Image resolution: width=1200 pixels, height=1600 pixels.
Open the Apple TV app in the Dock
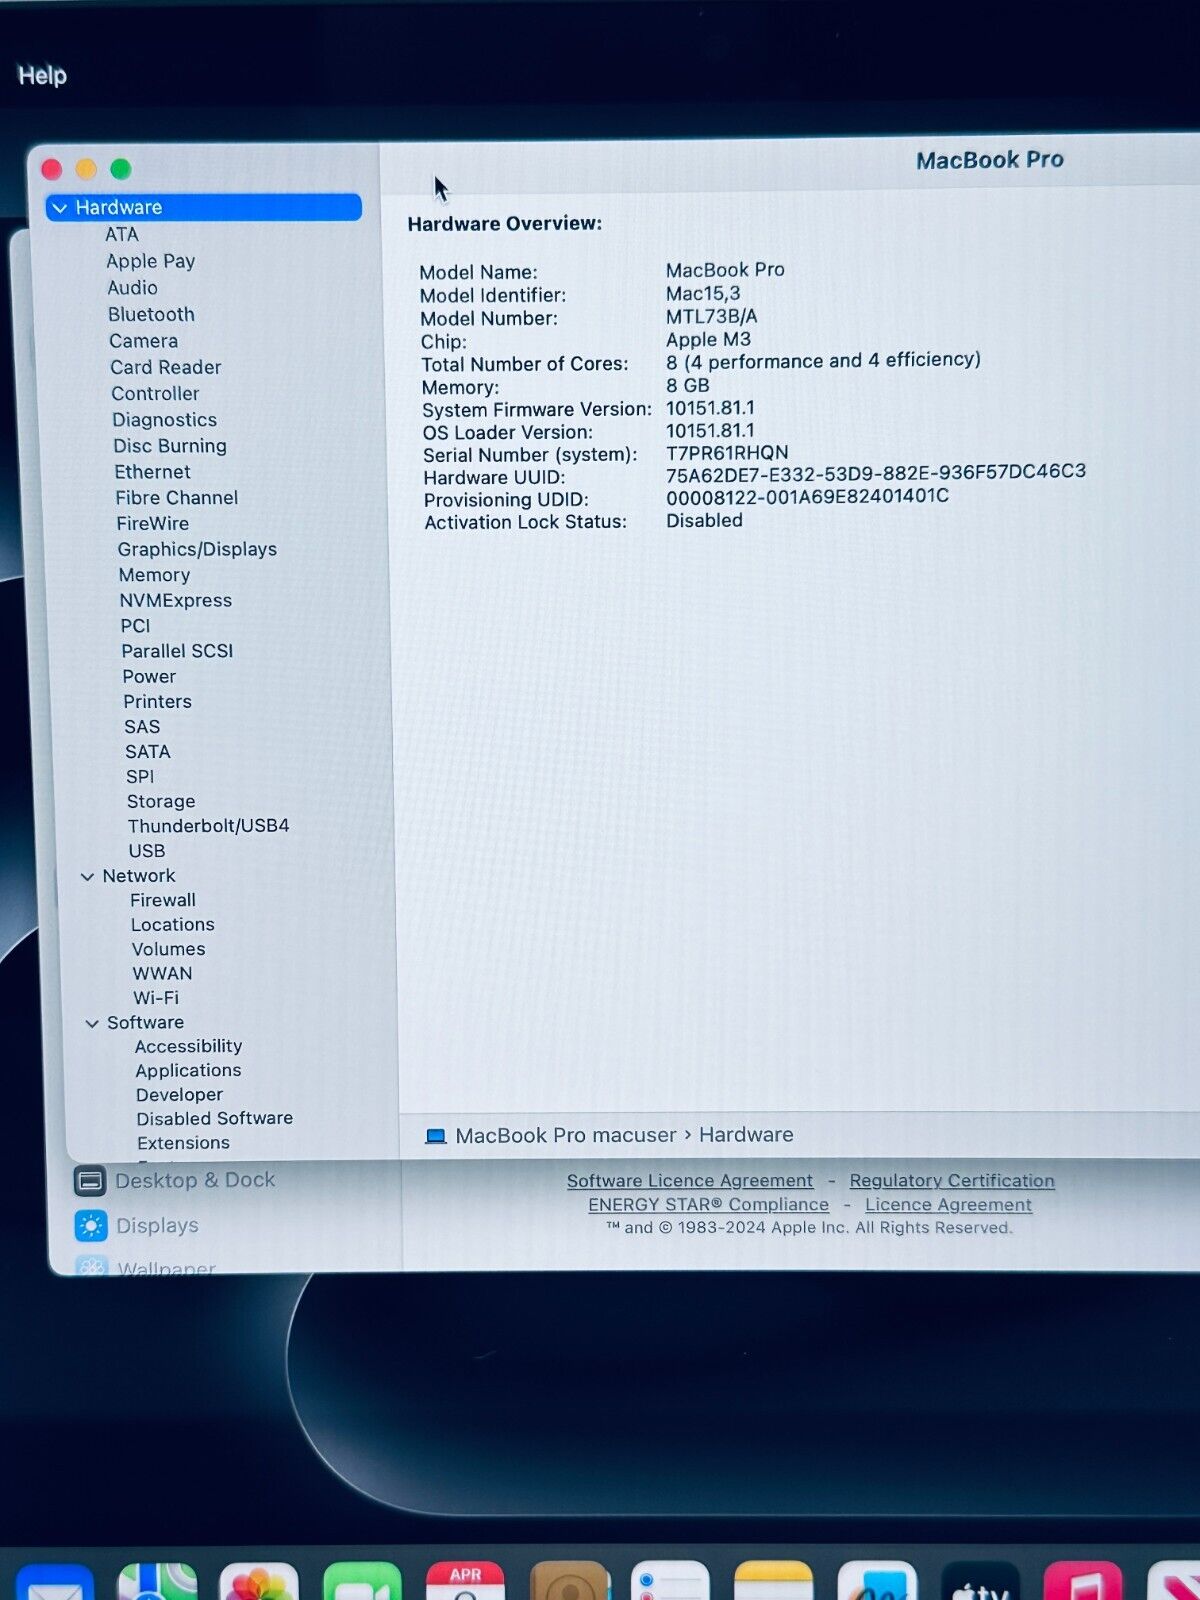tap(980, 1582)
